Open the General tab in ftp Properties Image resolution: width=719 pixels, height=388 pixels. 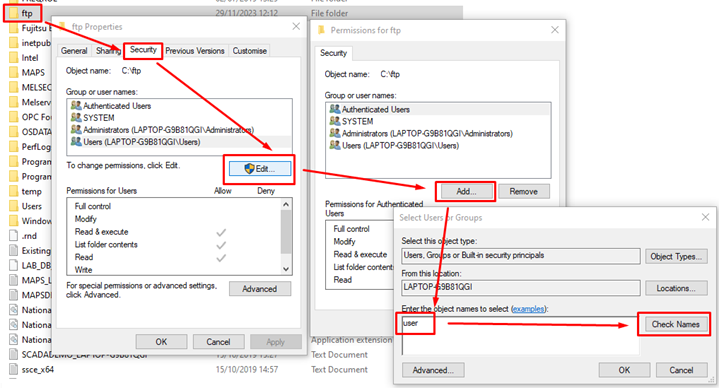click(x=74, y=51)
